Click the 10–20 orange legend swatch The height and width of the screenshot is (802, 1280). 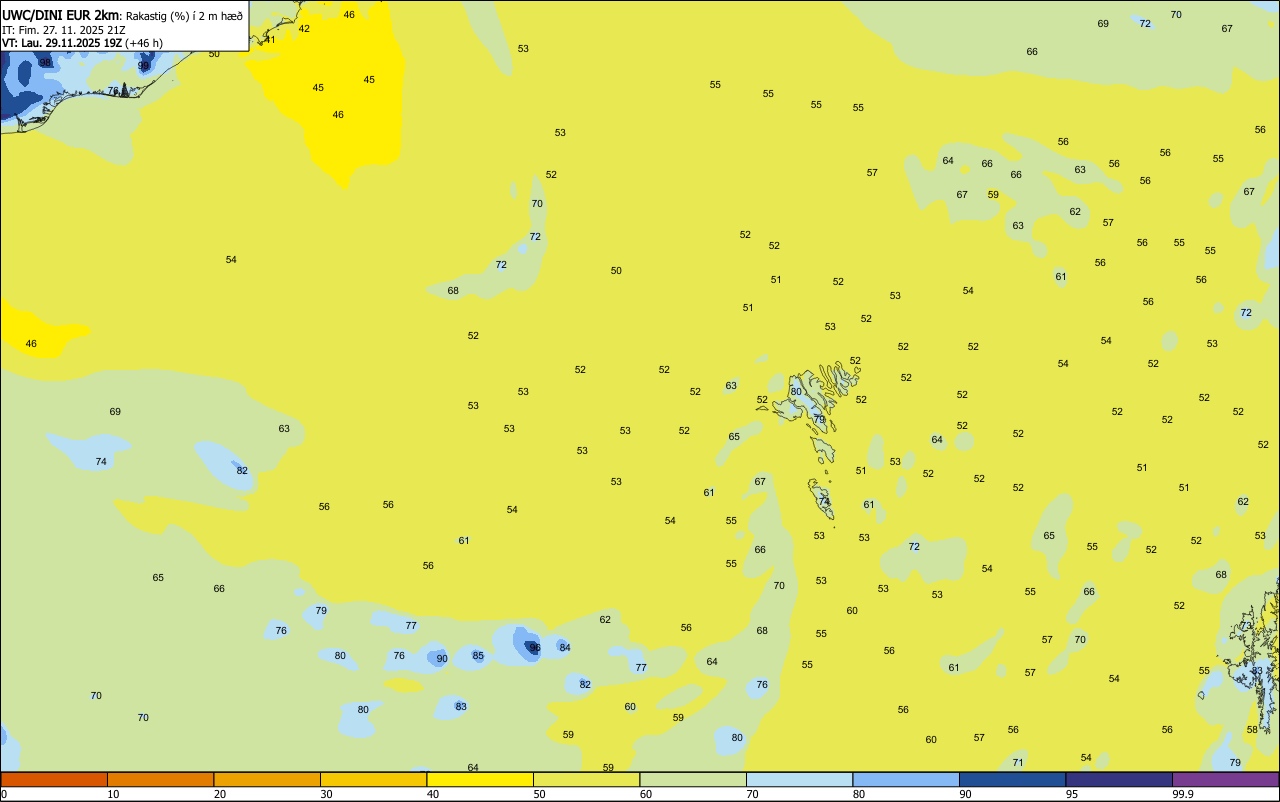160,779
